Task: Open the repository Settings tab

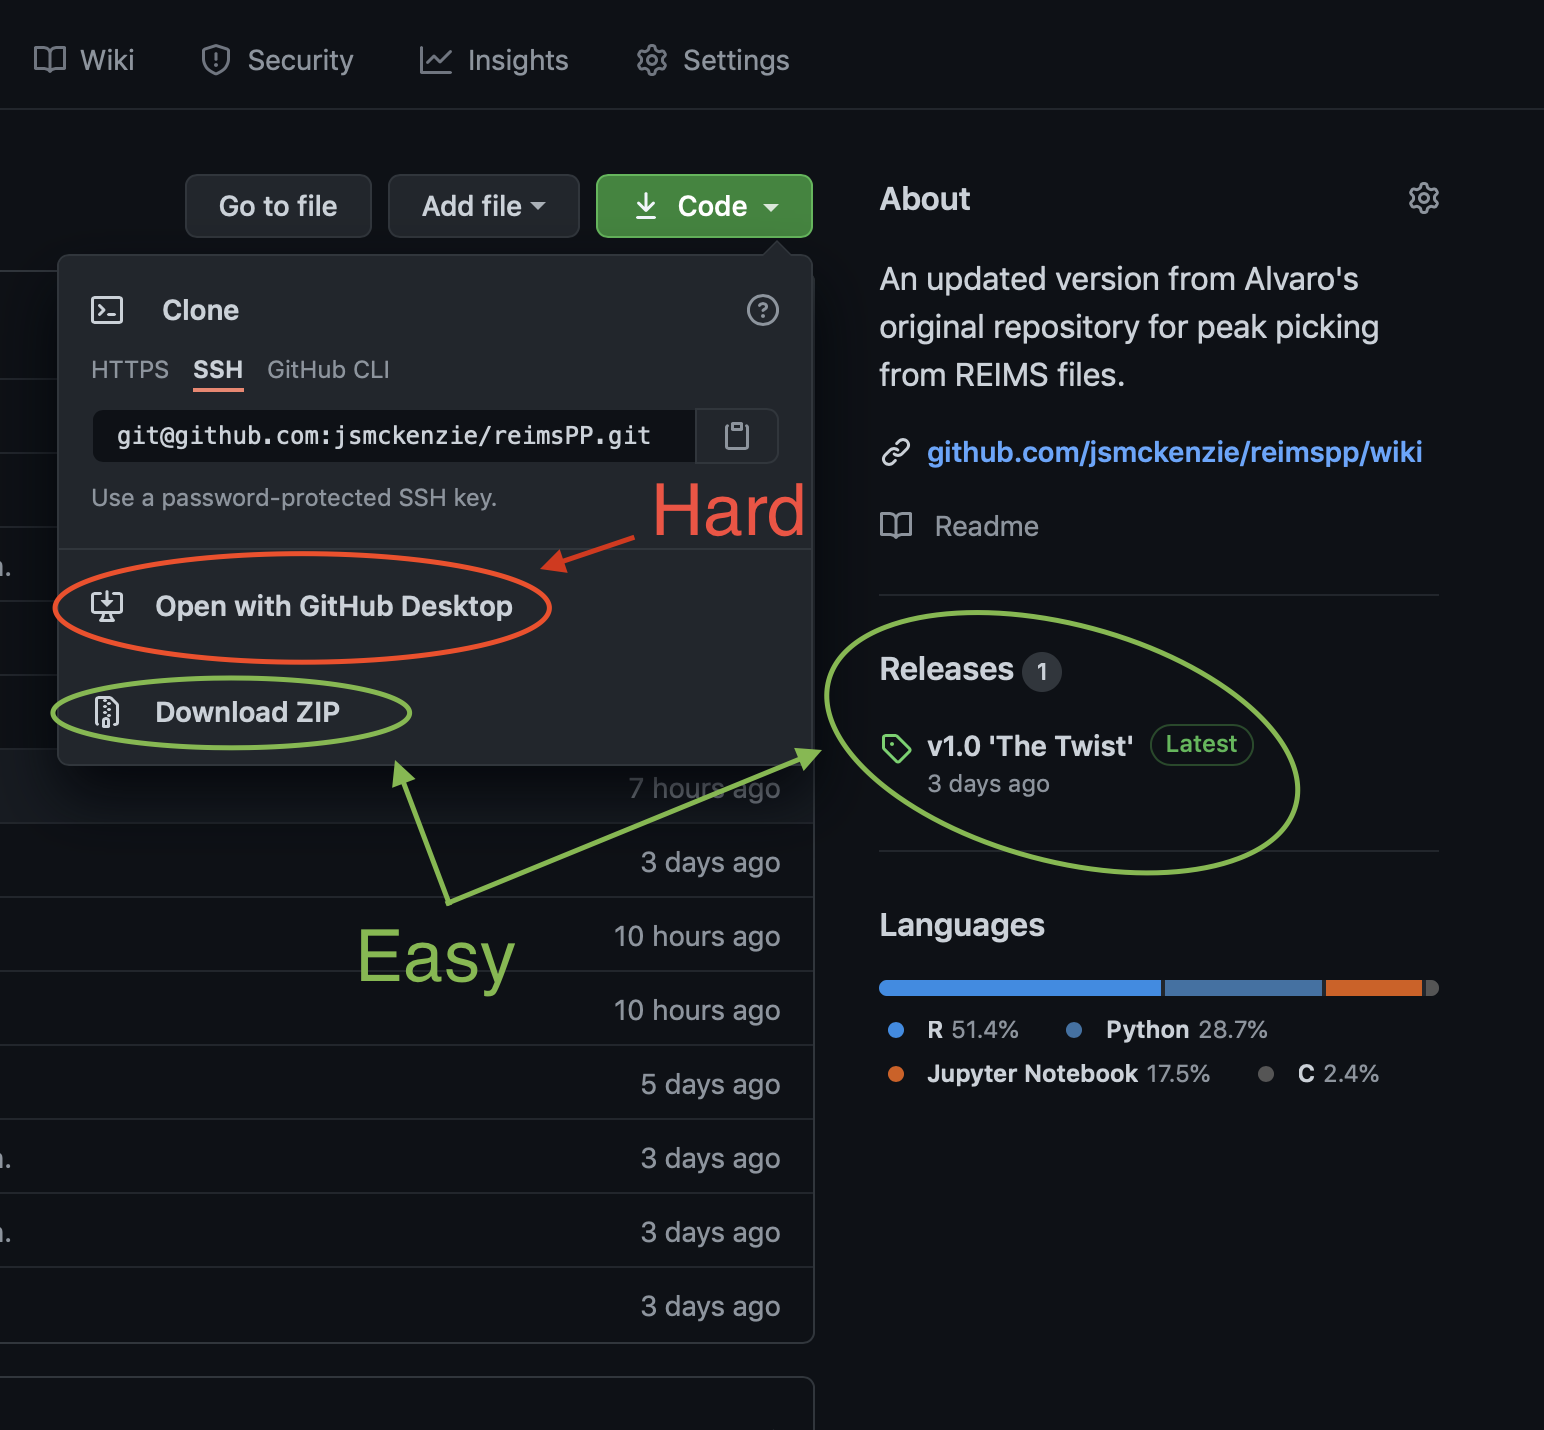Action: tap(713, 60)
